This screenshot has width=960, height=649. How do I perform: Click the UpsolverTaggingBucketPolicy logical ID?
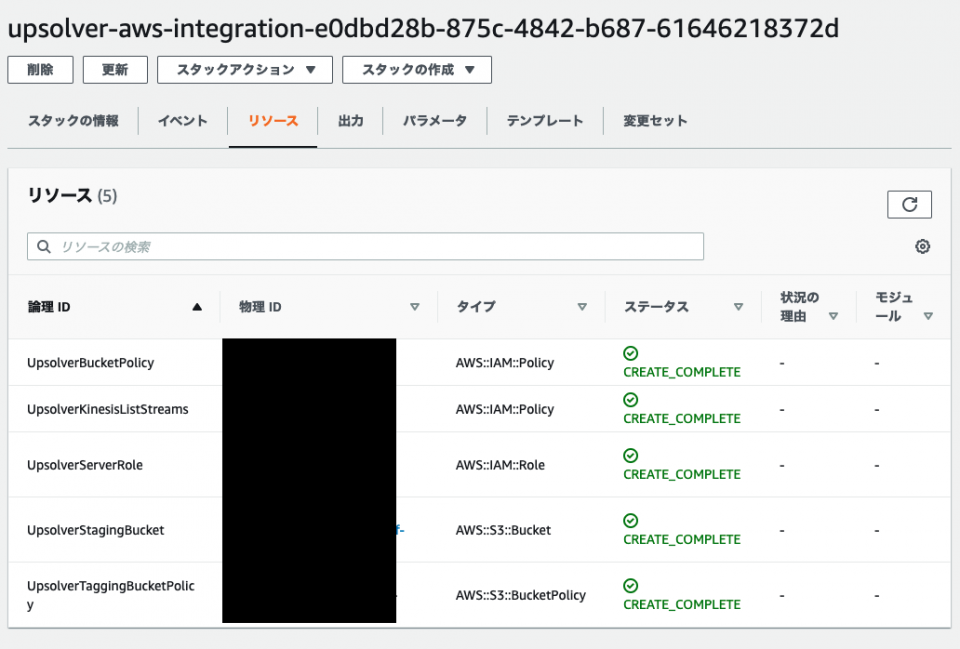point(111,595)
